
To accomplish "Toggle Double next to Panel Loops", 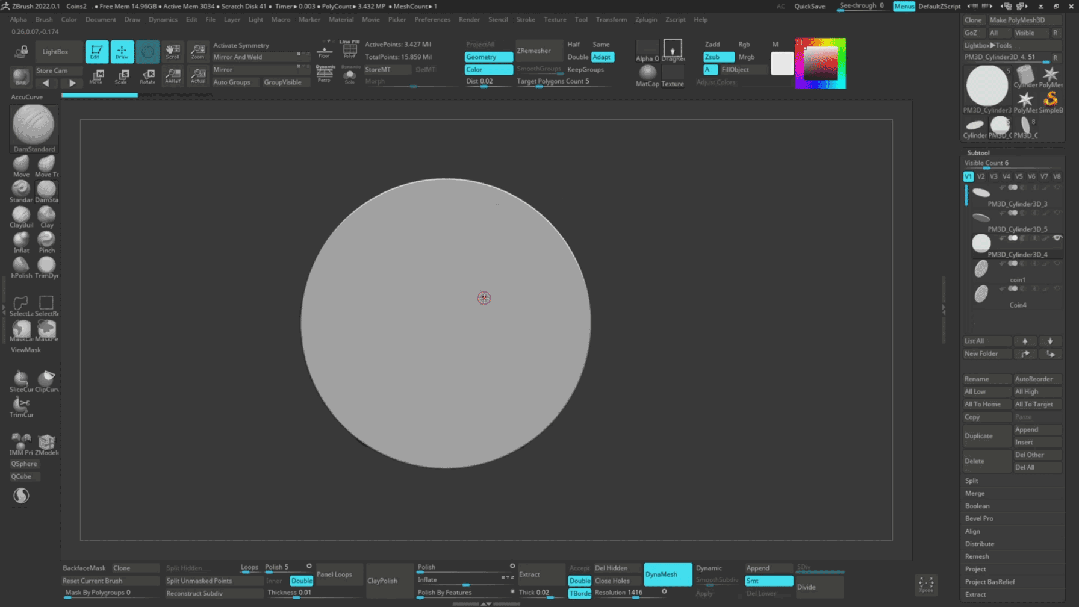I will pos(301,581).
